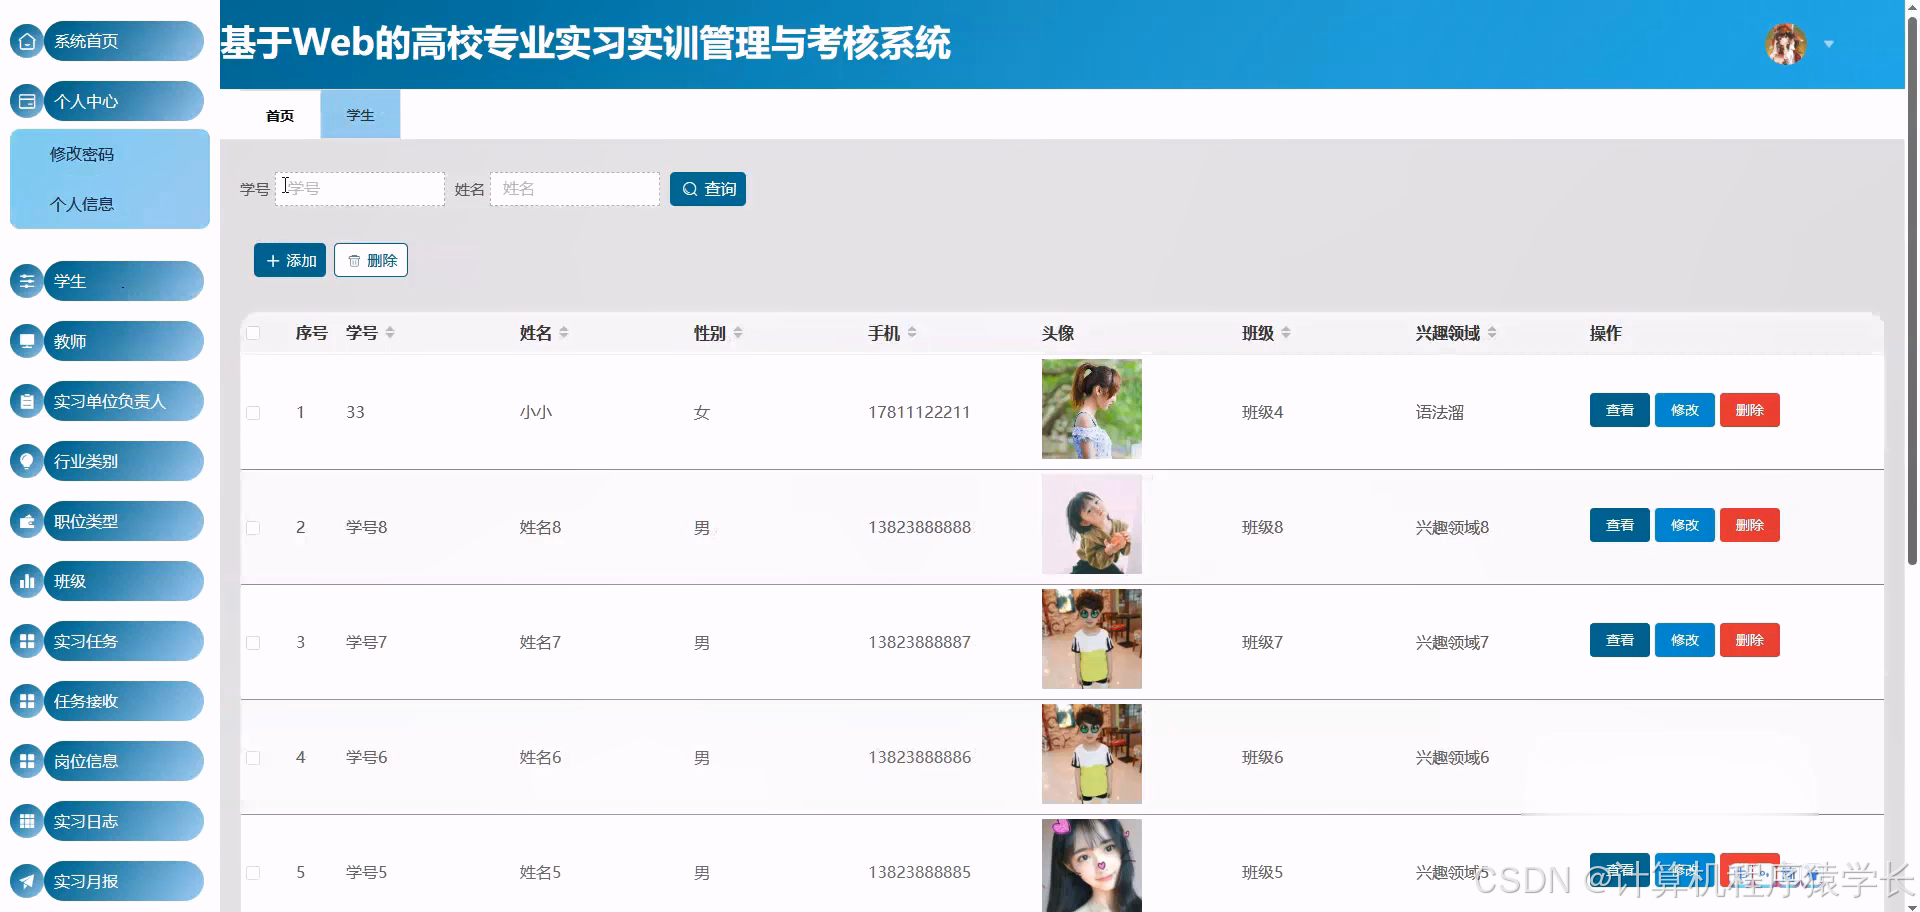Open the 个人中心 sidebar menu

(124, 101)
